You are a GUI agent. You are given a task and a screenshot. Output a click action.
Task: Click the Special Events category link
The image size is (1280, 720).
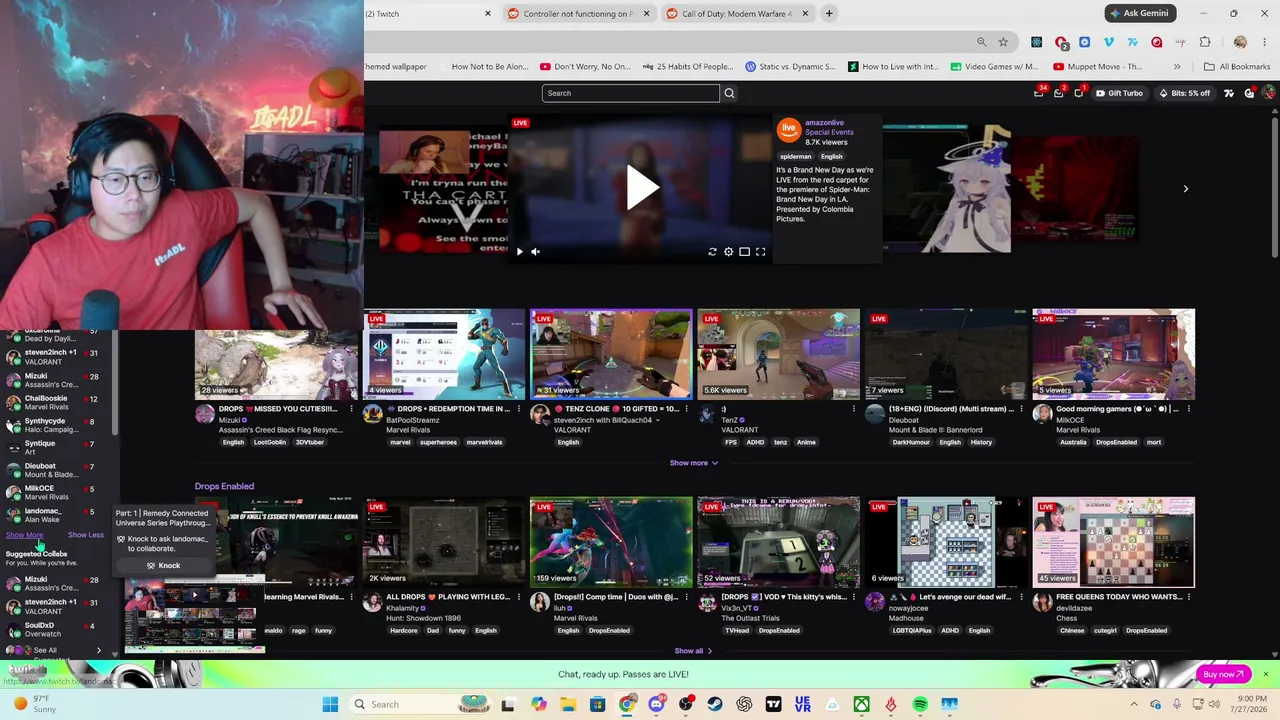tap(829, 132)
